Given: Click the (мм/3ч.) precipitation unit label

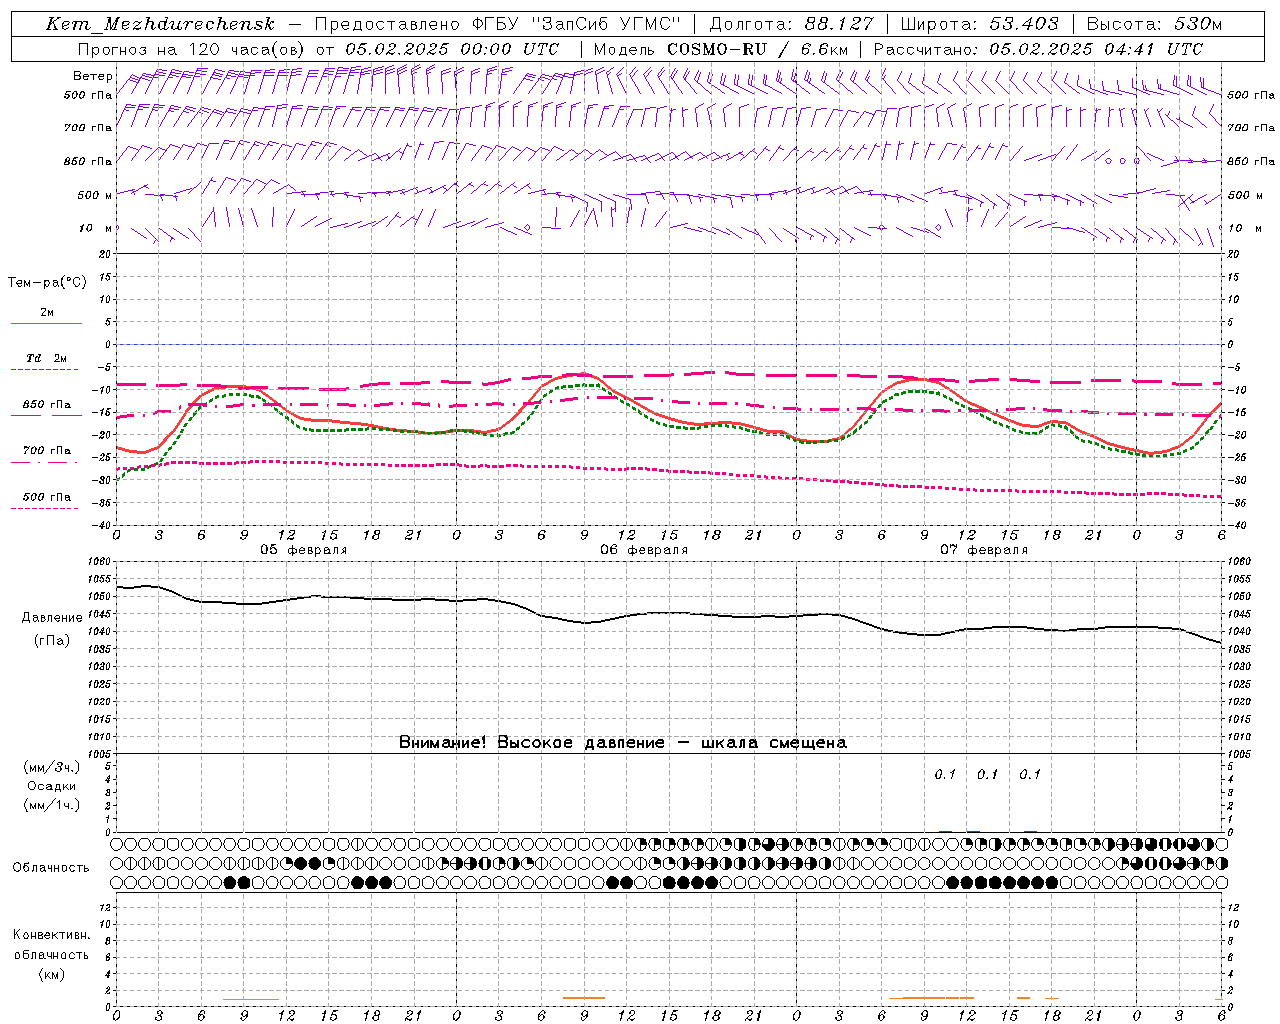Looking at the screenshot, I should [x=52, y=767].
